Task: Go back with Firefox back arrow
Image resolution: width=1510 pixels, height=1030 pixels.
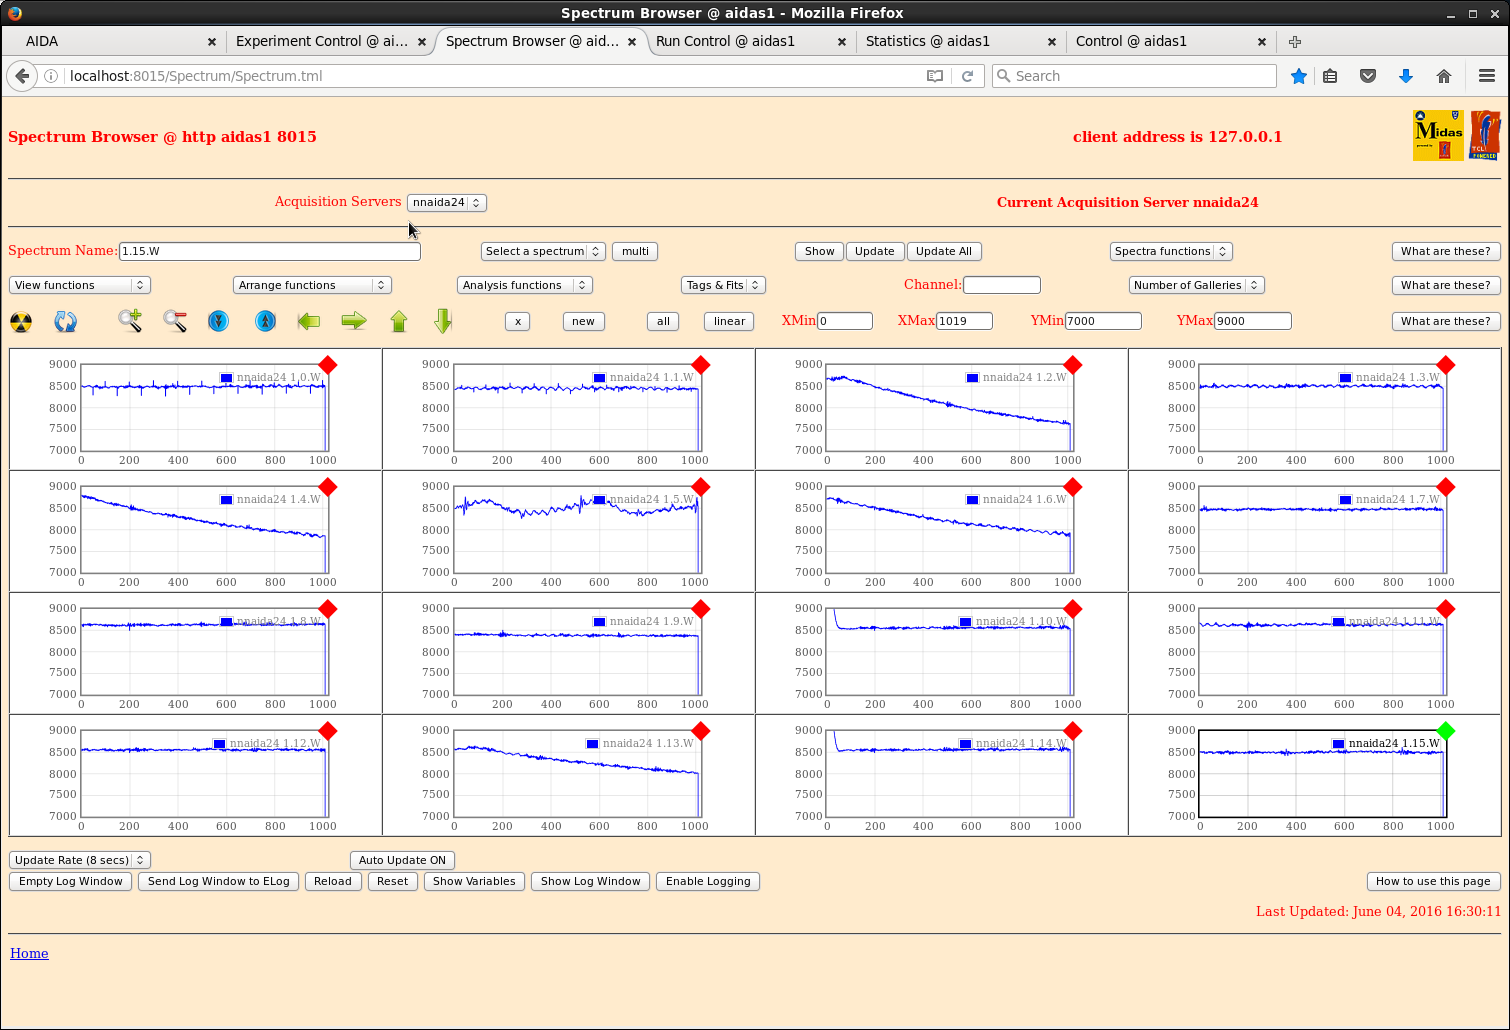Action: click(x=22, y=76)
